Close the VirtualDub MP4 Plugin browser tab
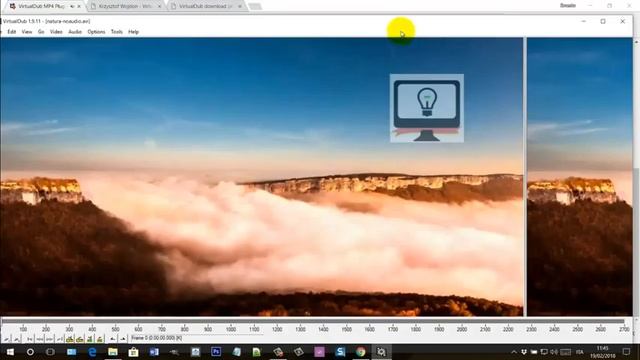The image size is (640, 360). pyautogui.click(x=79, y=6)
